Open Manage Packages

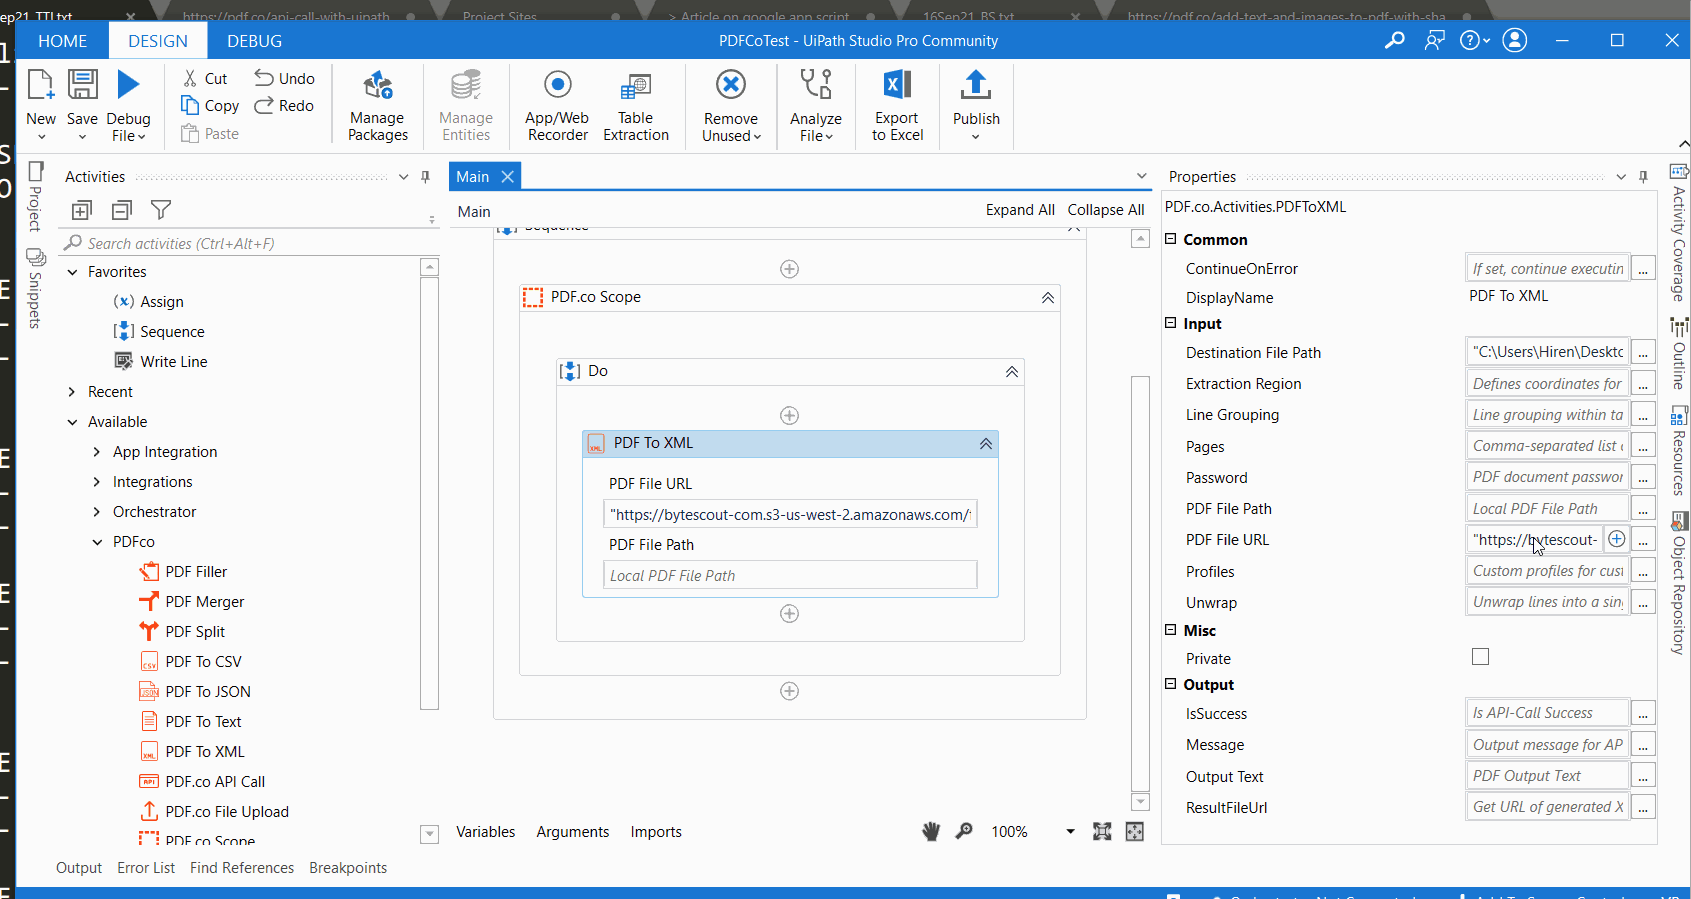377,106
